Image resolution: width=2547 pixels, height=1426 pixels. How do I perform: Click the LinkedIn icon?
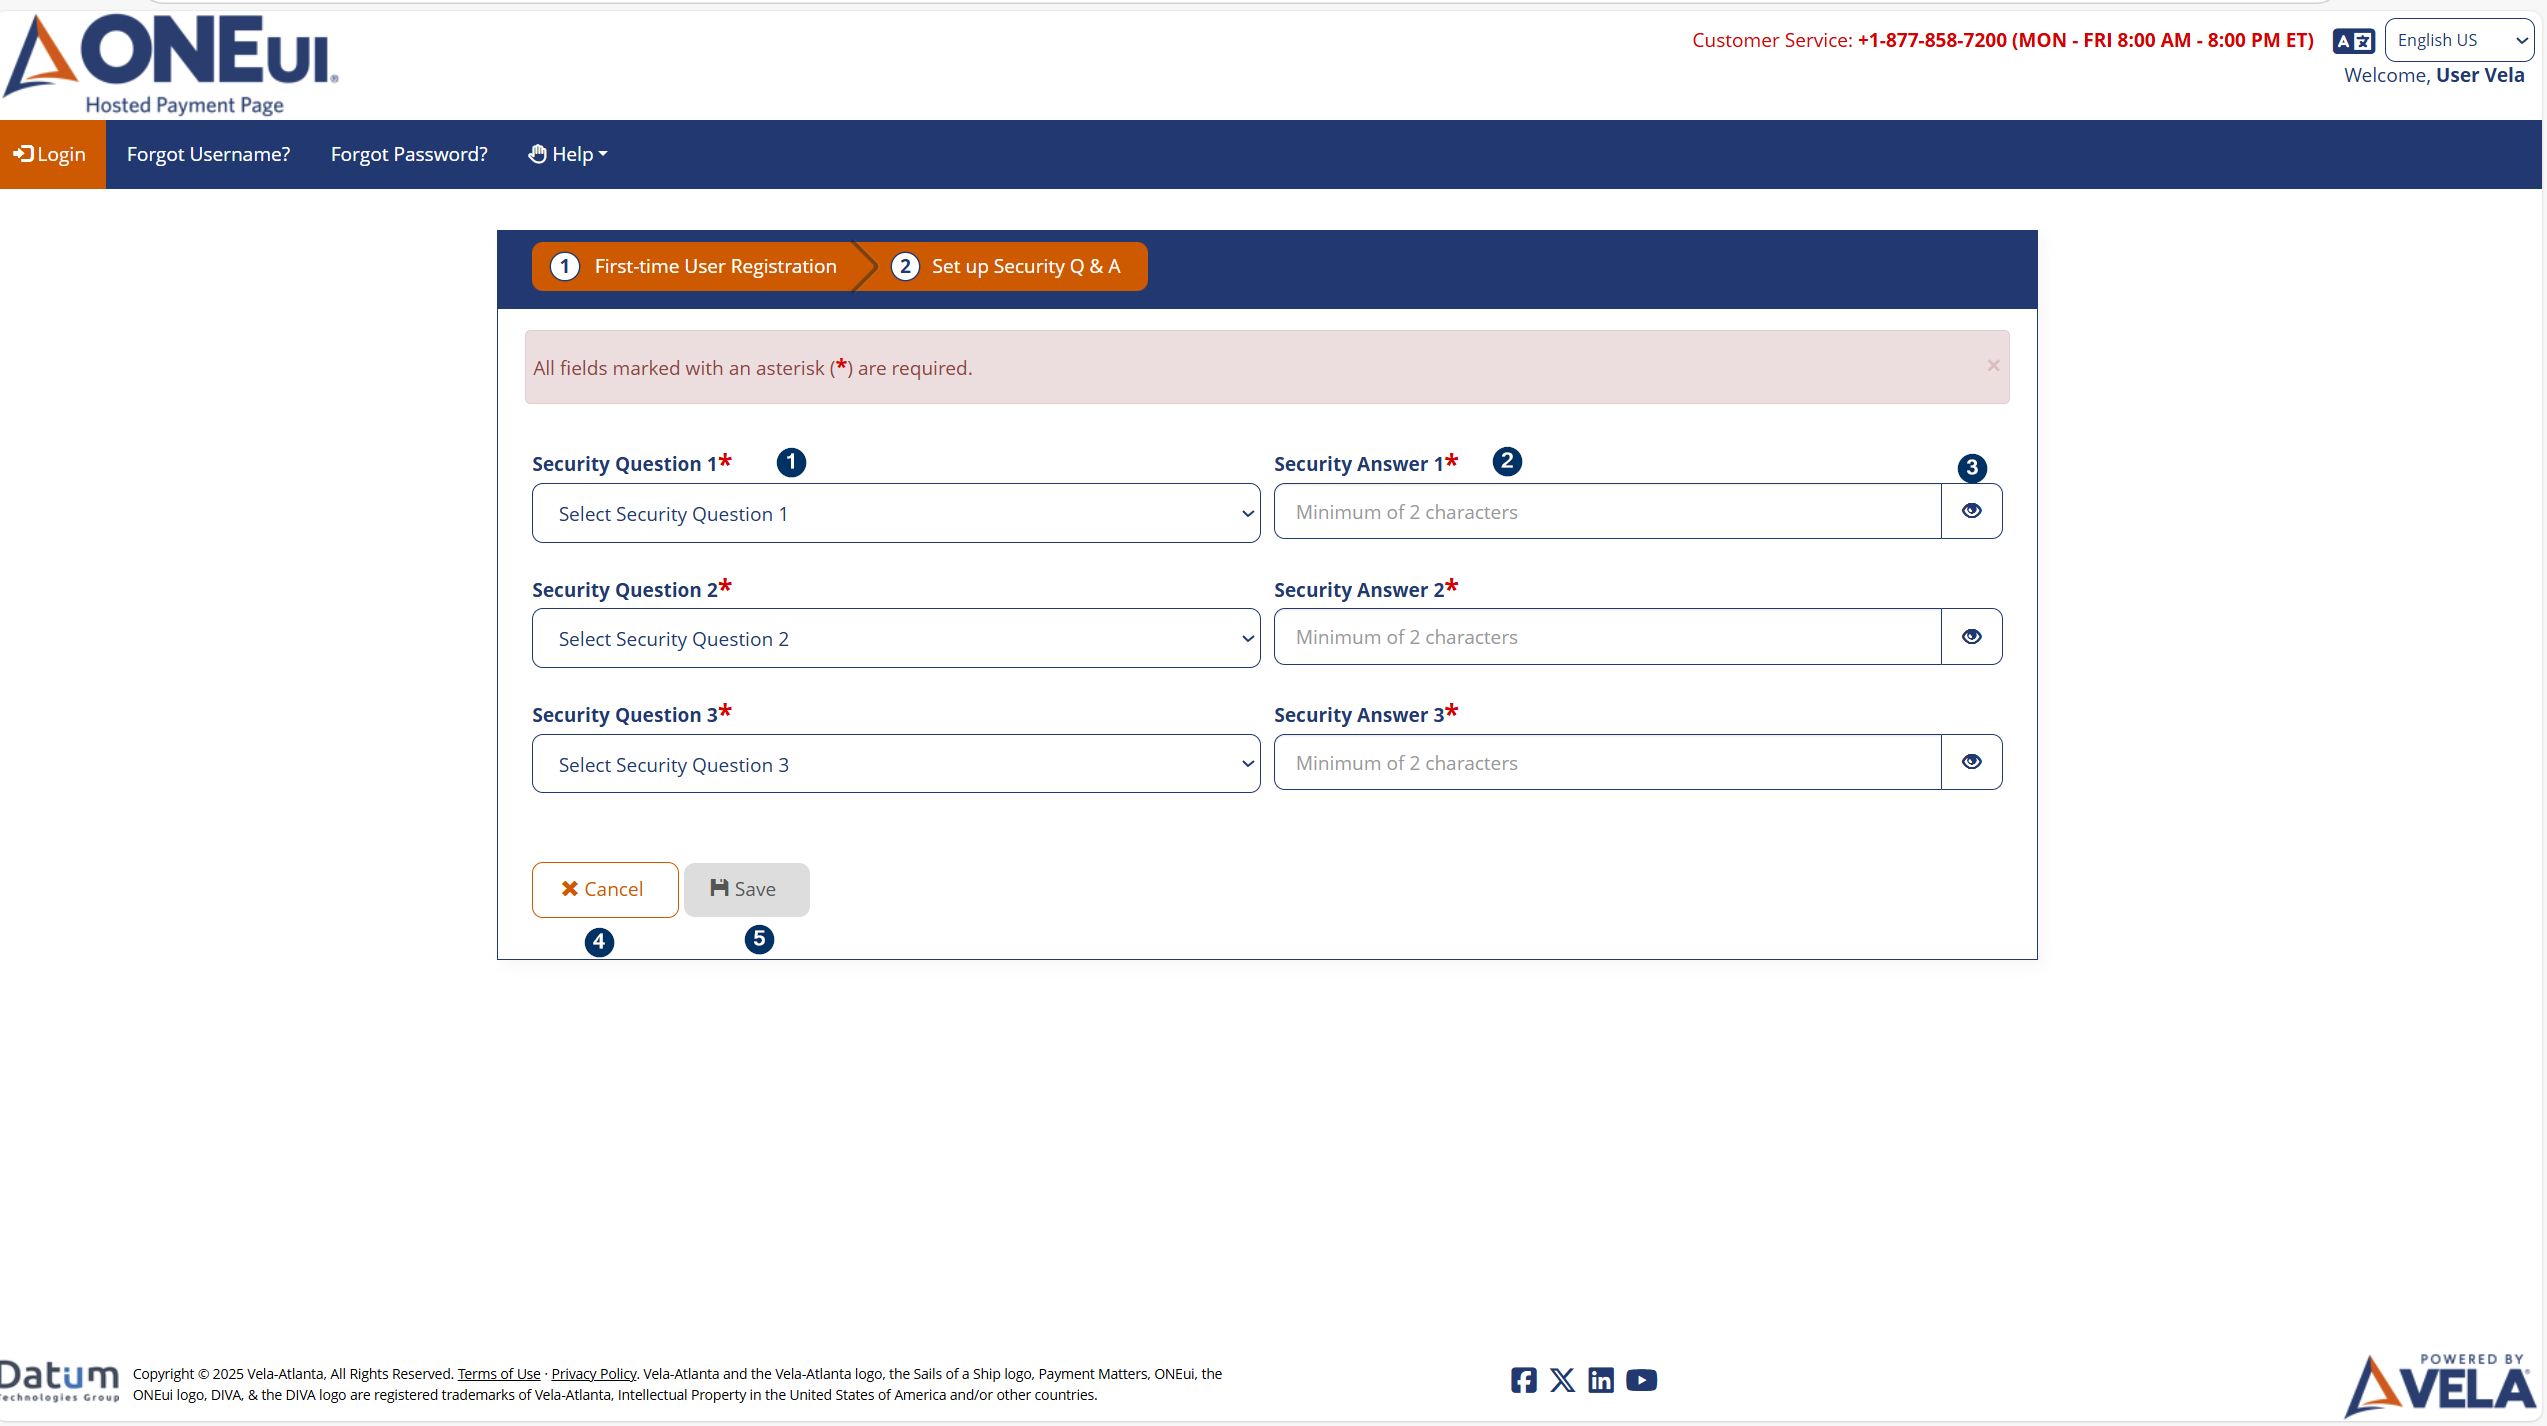(x=1601, y=1380)
